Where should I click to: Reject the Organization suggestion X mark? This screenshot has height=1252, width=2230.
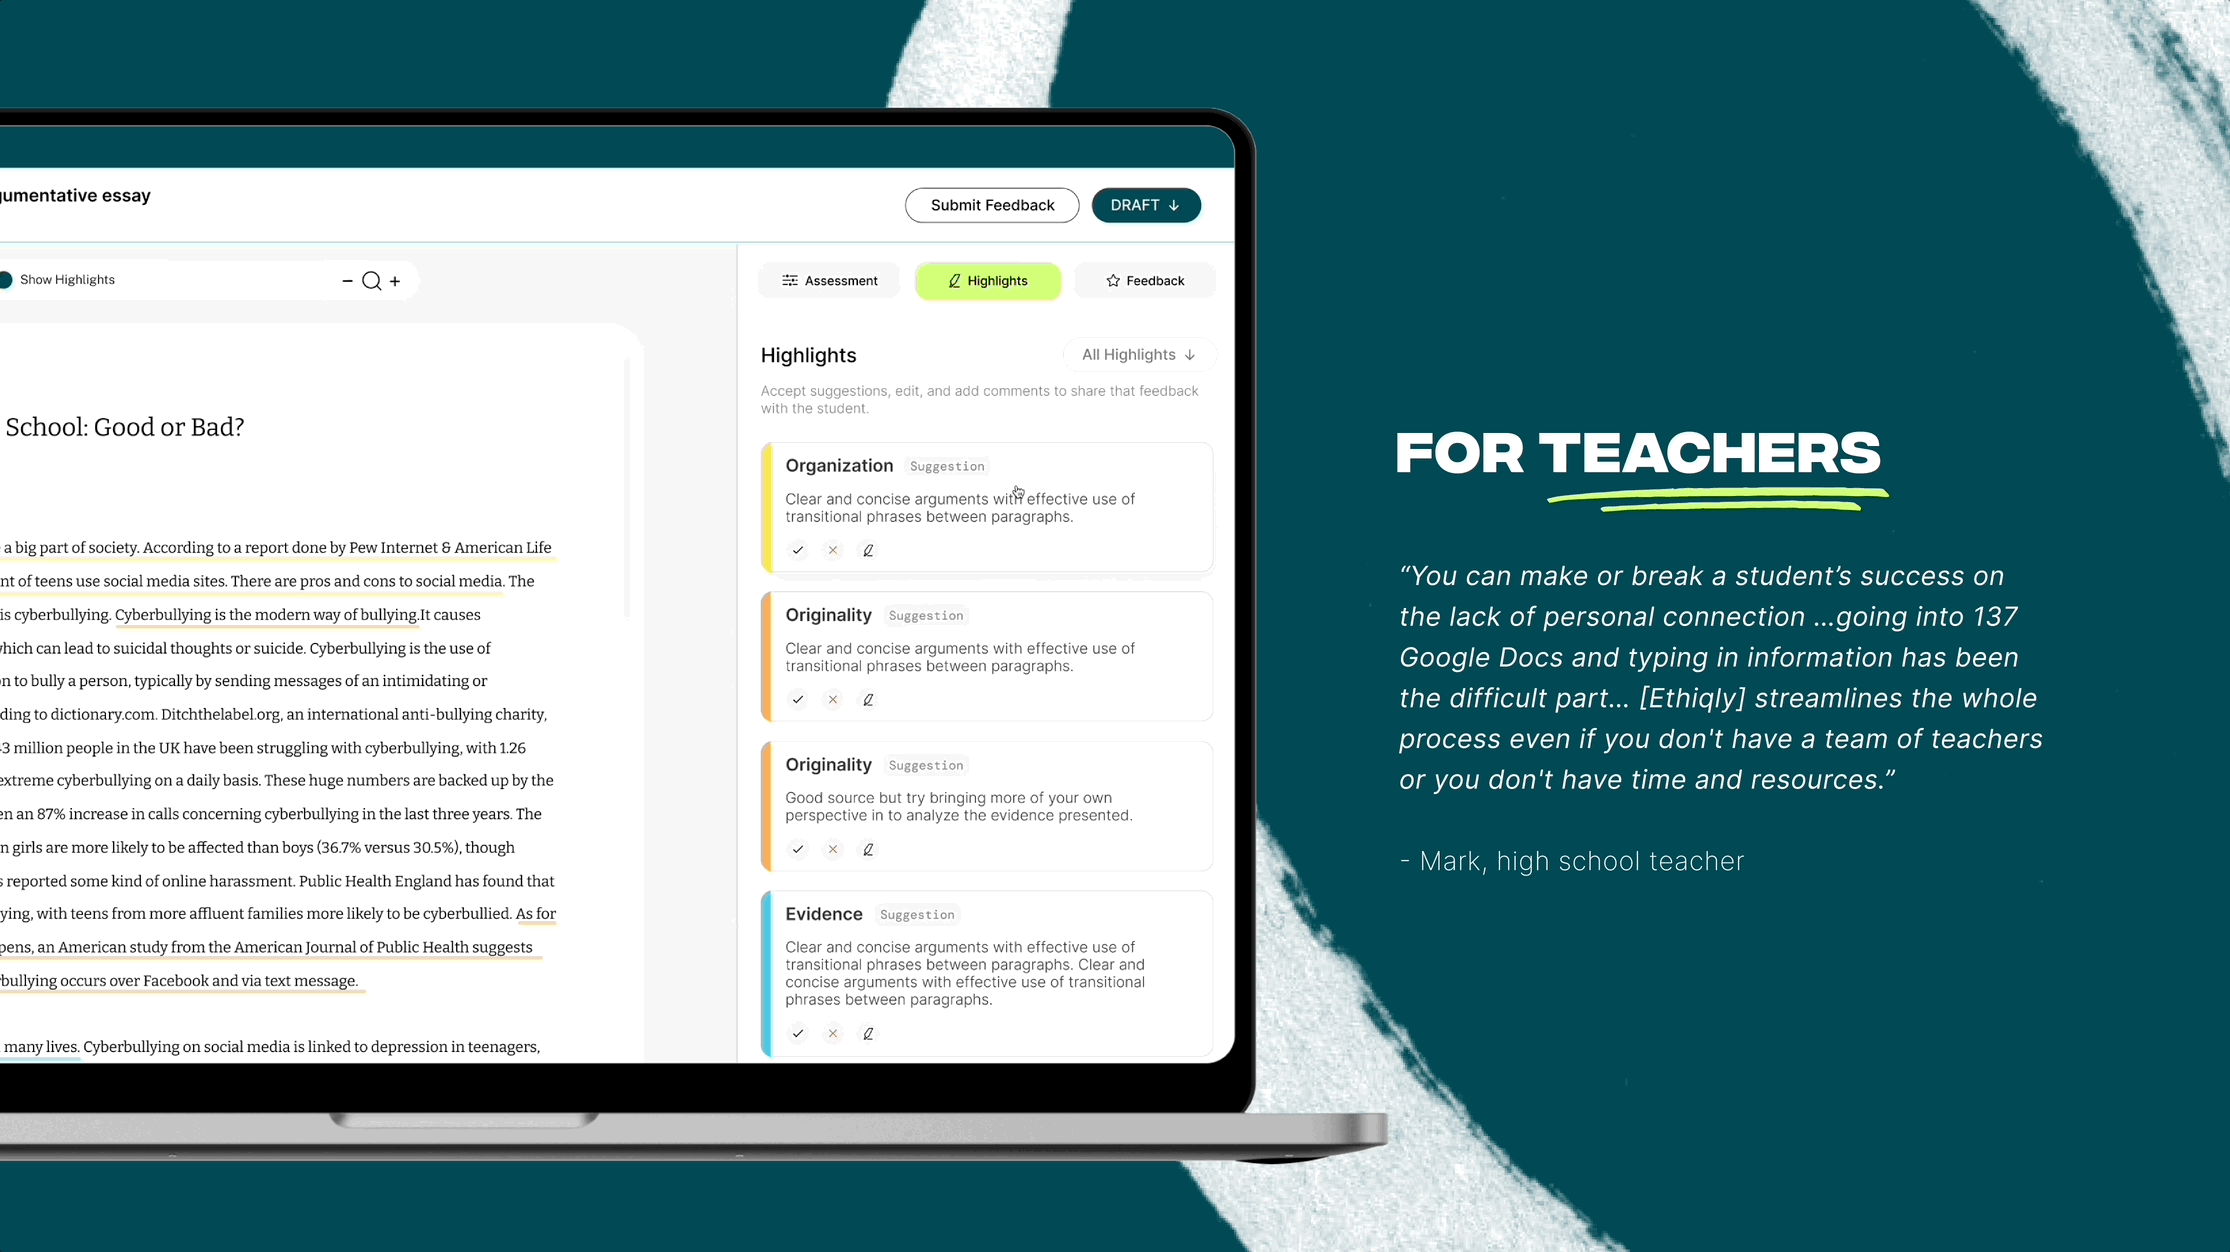click(x=832, y=550)
